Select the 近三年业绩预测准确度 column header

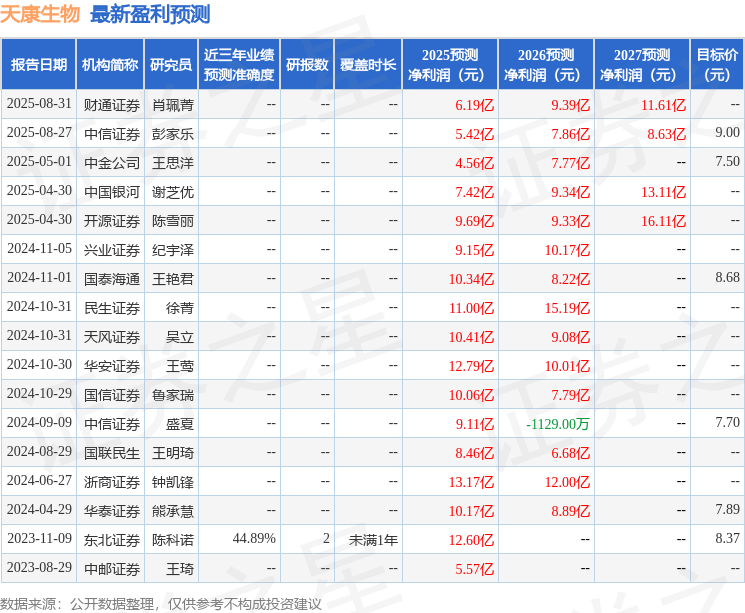click(239, 65)
